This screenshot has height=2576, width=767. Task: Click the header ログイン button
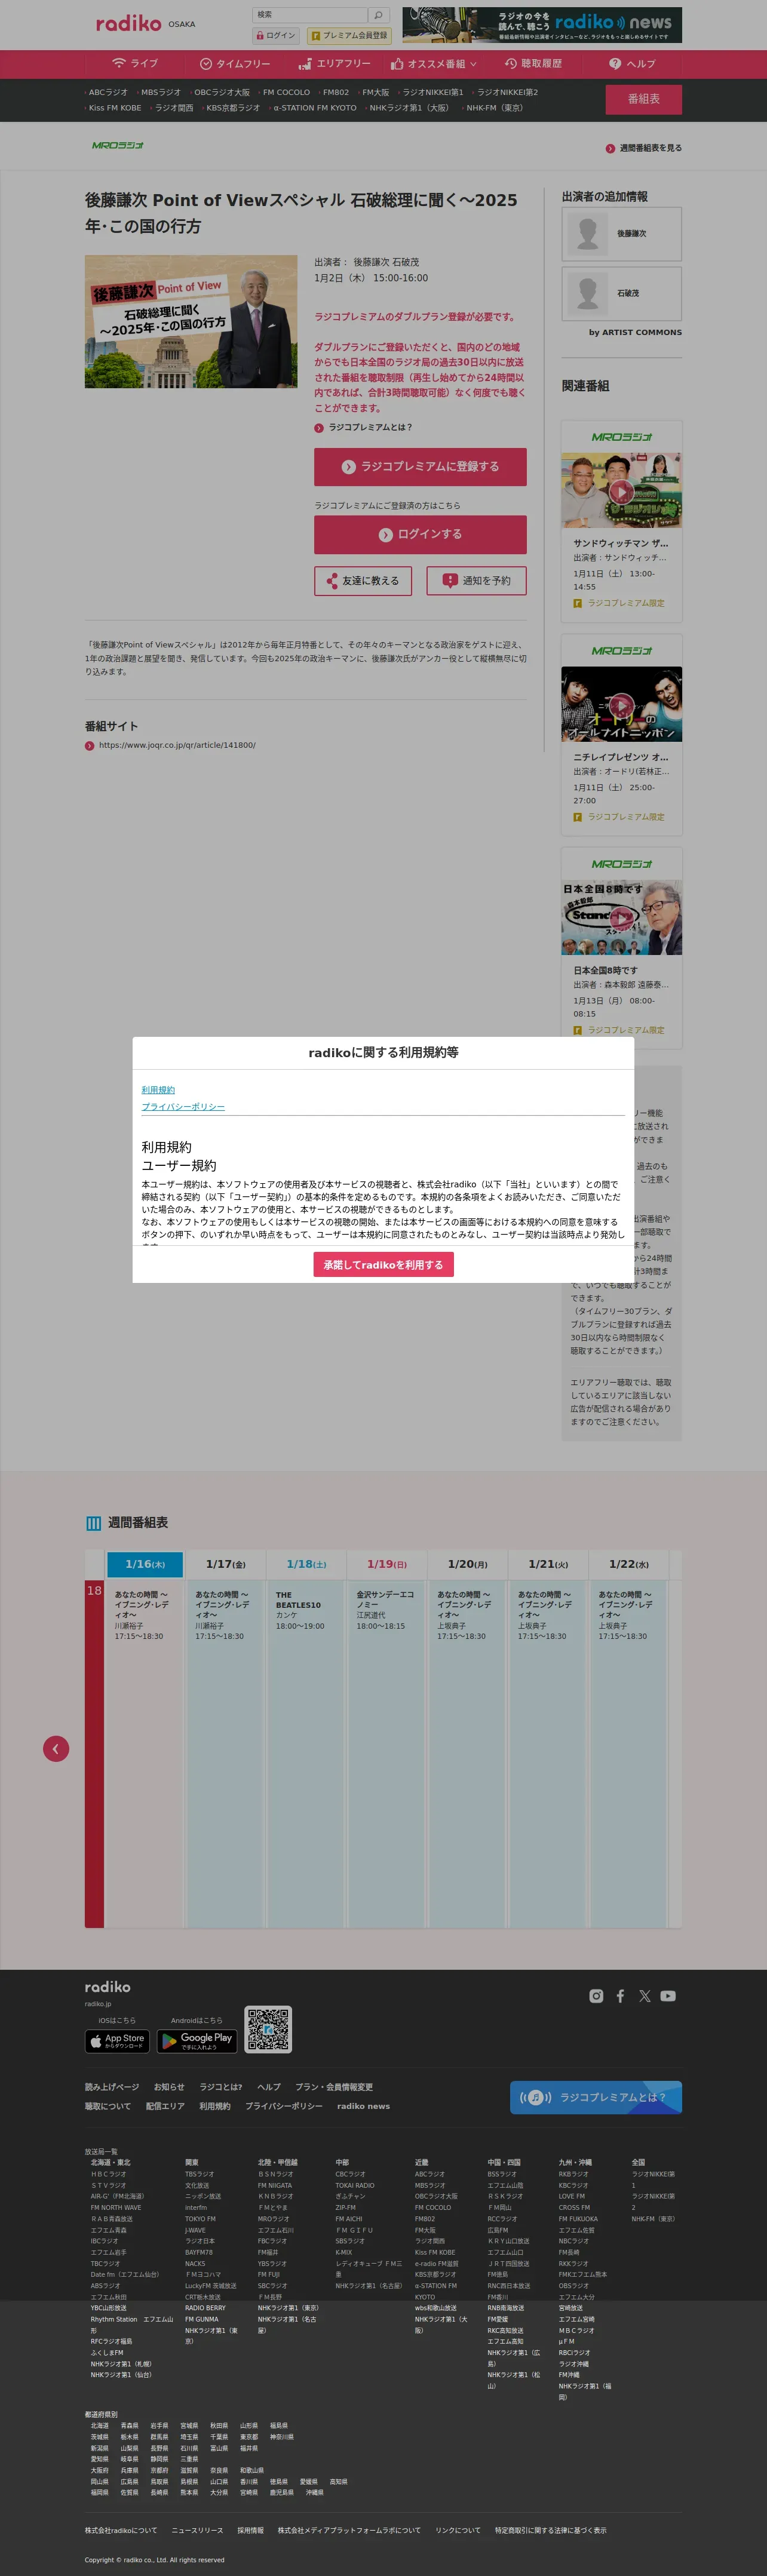click(275, 35)
